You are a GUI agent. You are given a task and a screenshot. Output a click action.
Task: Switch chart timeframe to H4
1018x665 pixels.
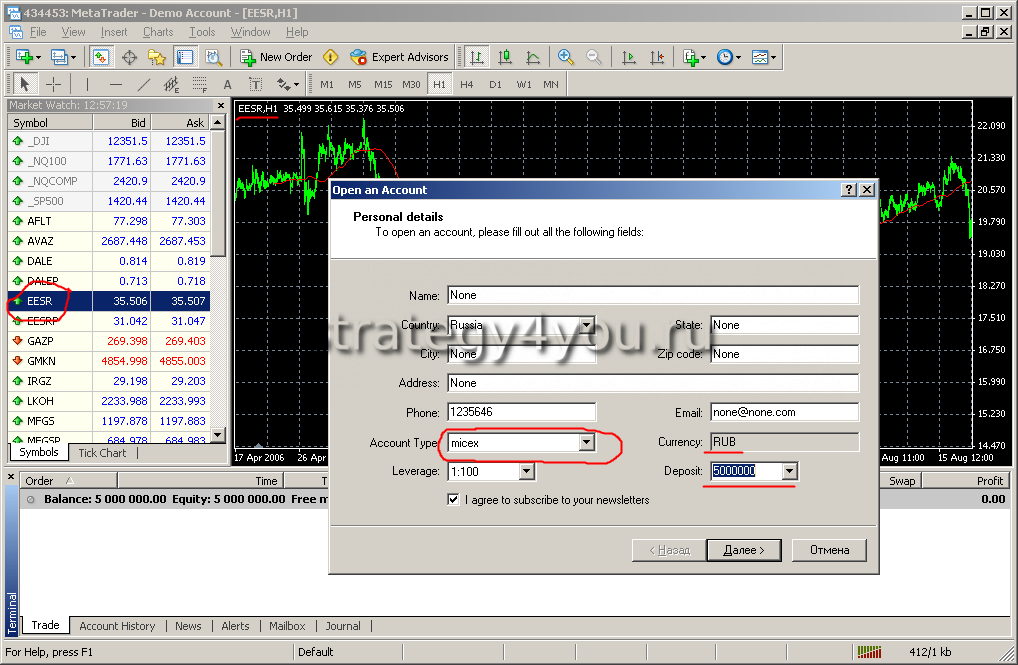[x=467, y=84]
